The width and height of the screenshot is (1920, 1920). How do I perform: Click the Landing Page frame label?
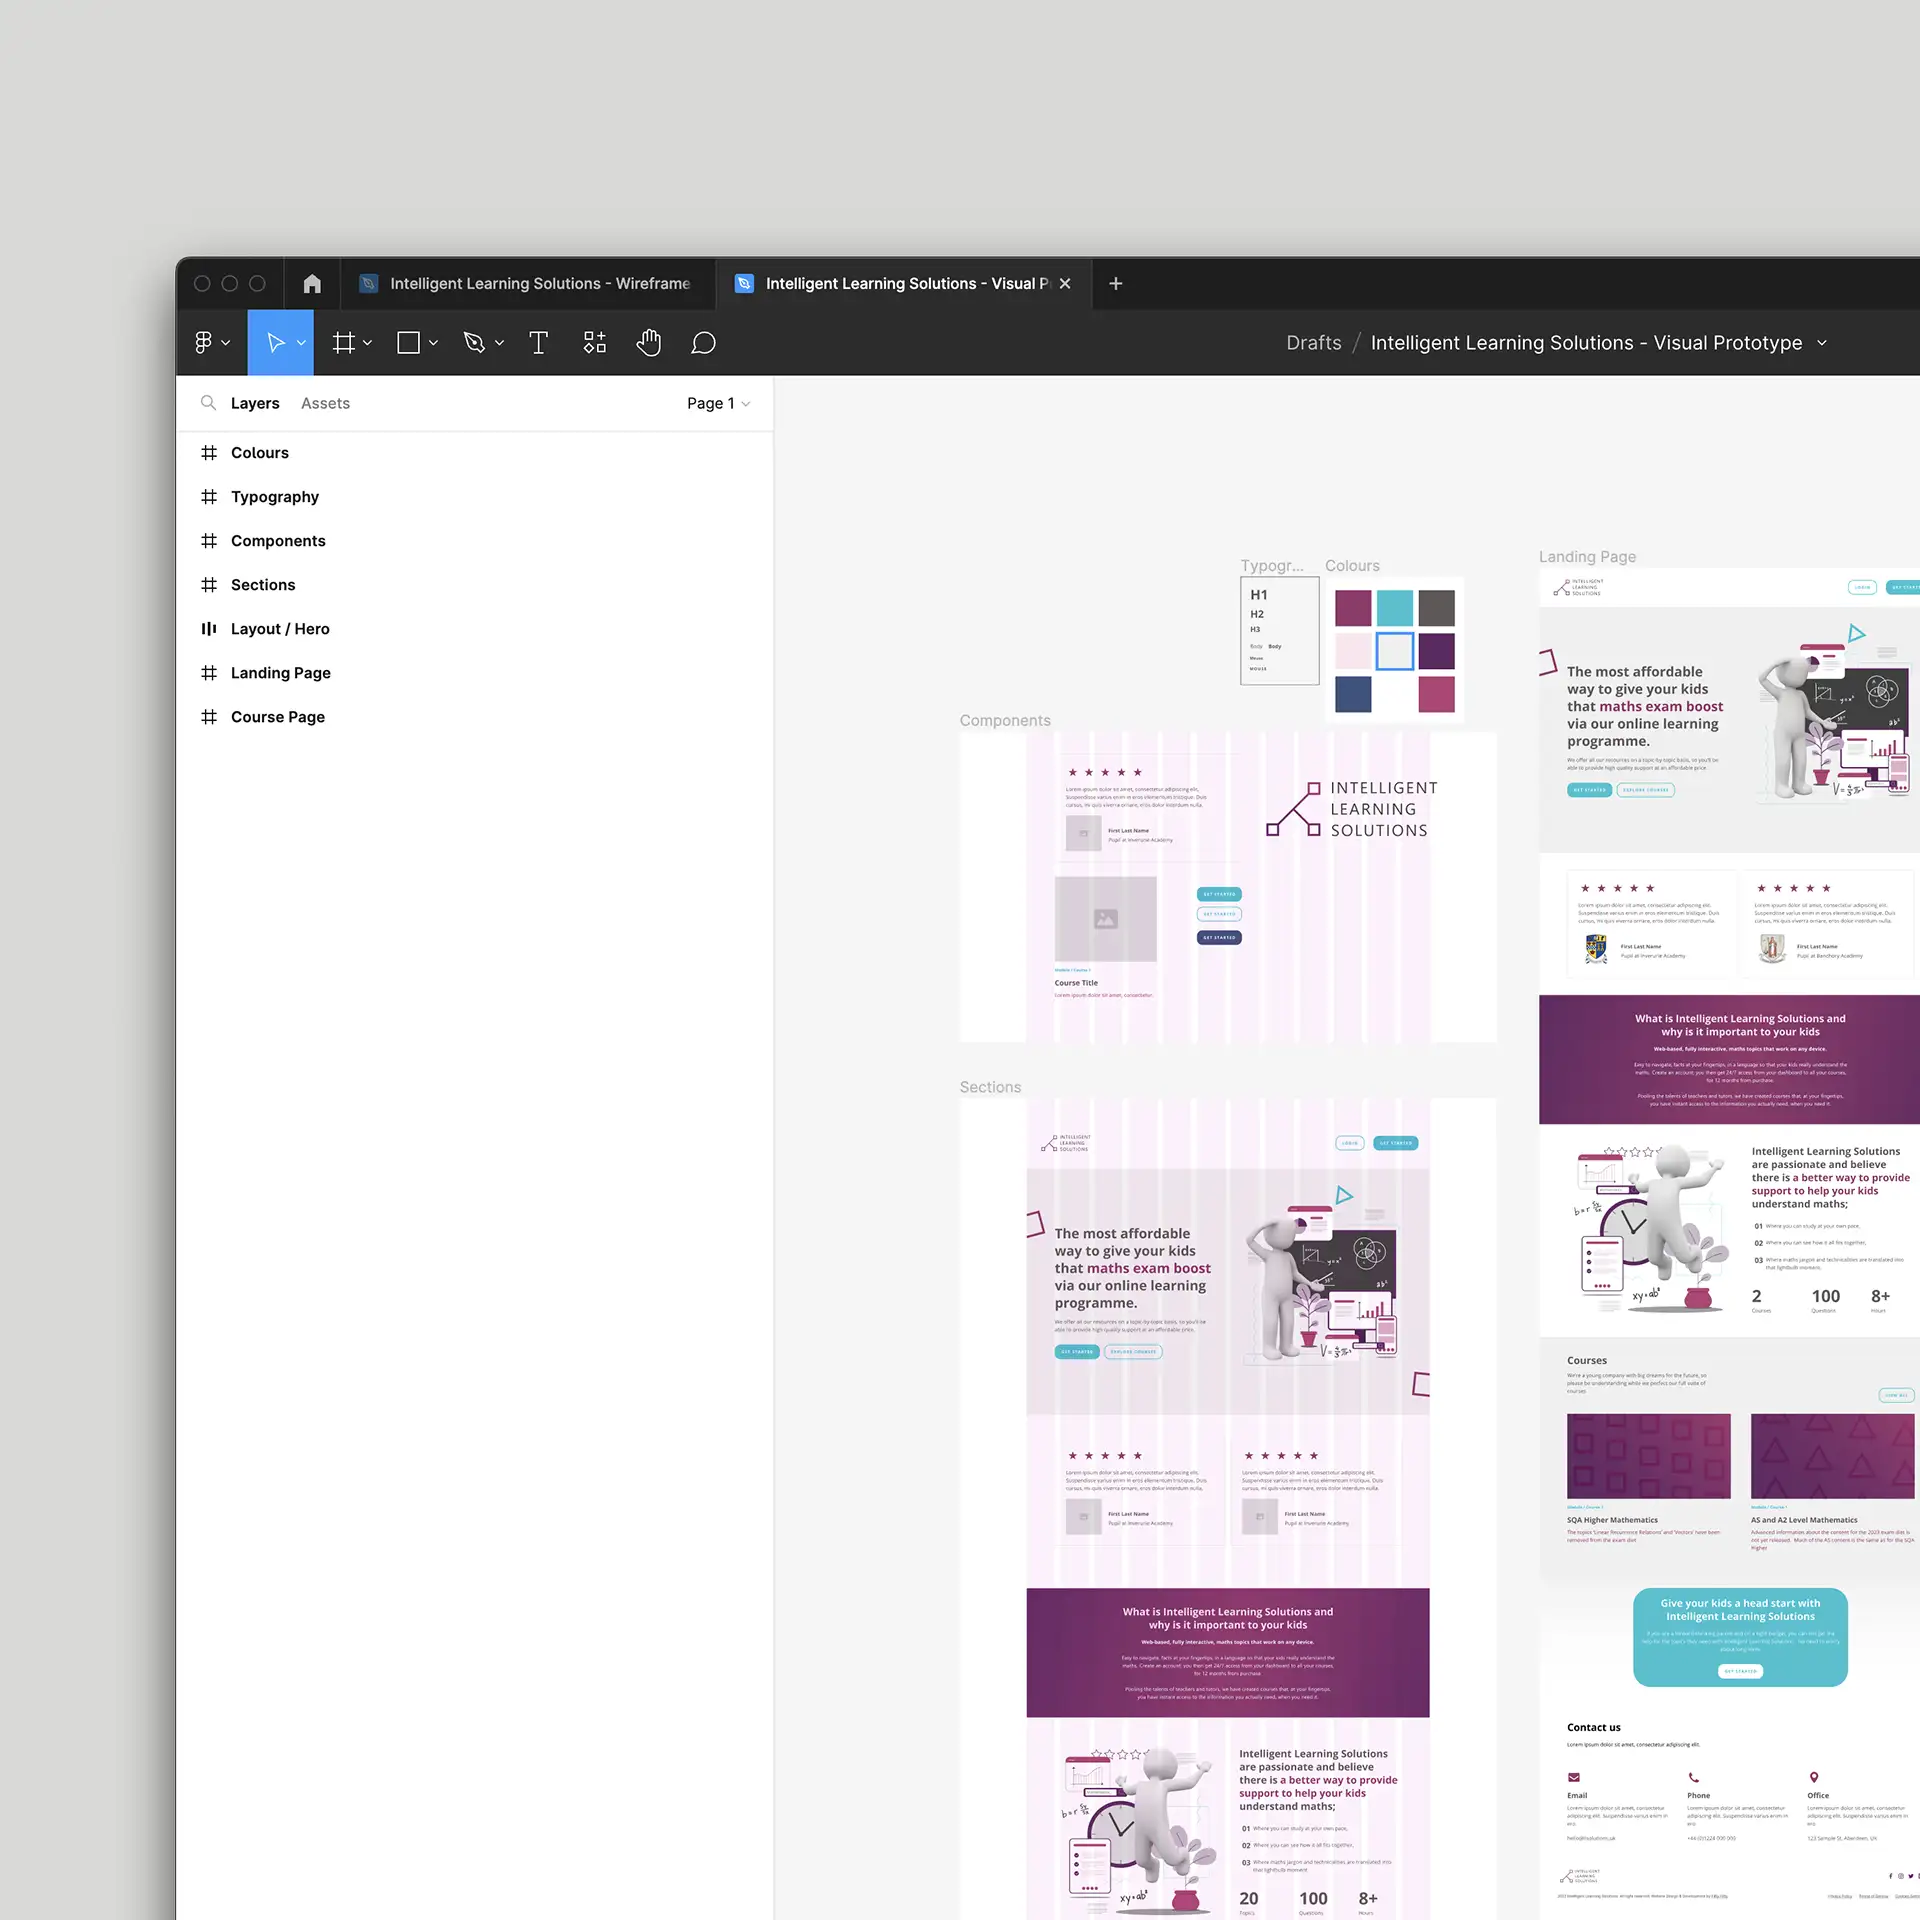tap(1587, 557)
